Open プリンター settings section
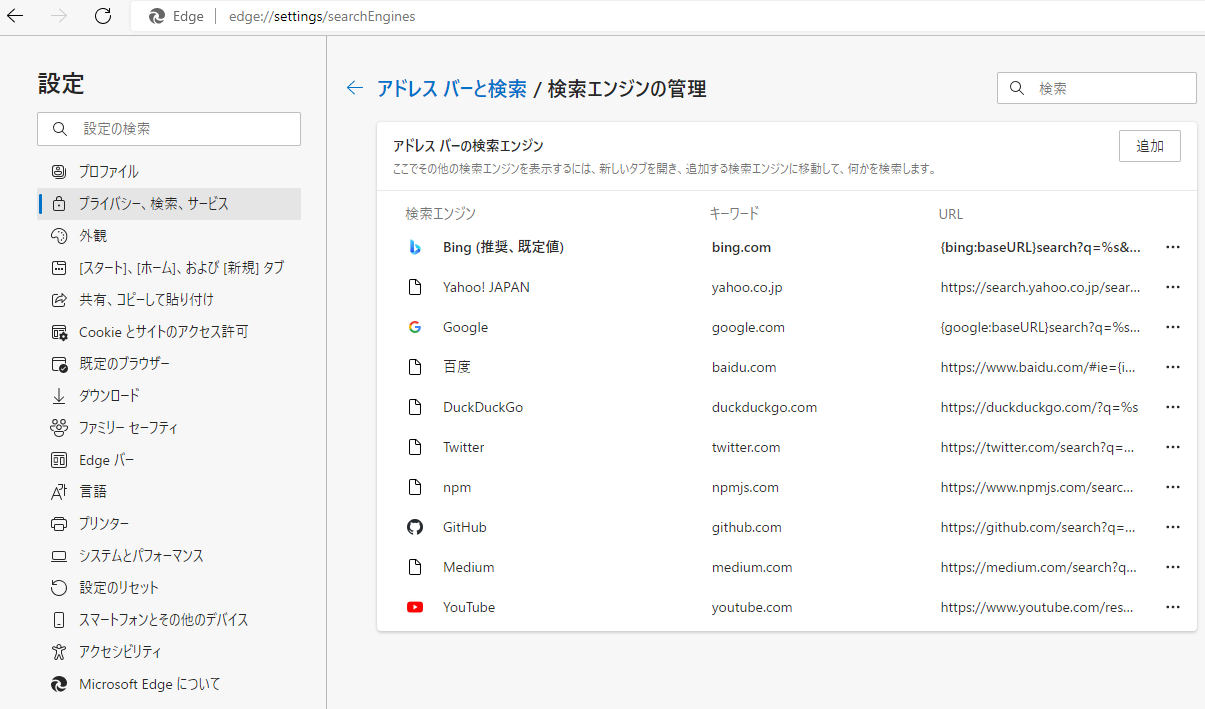 (x=169, y=523)
